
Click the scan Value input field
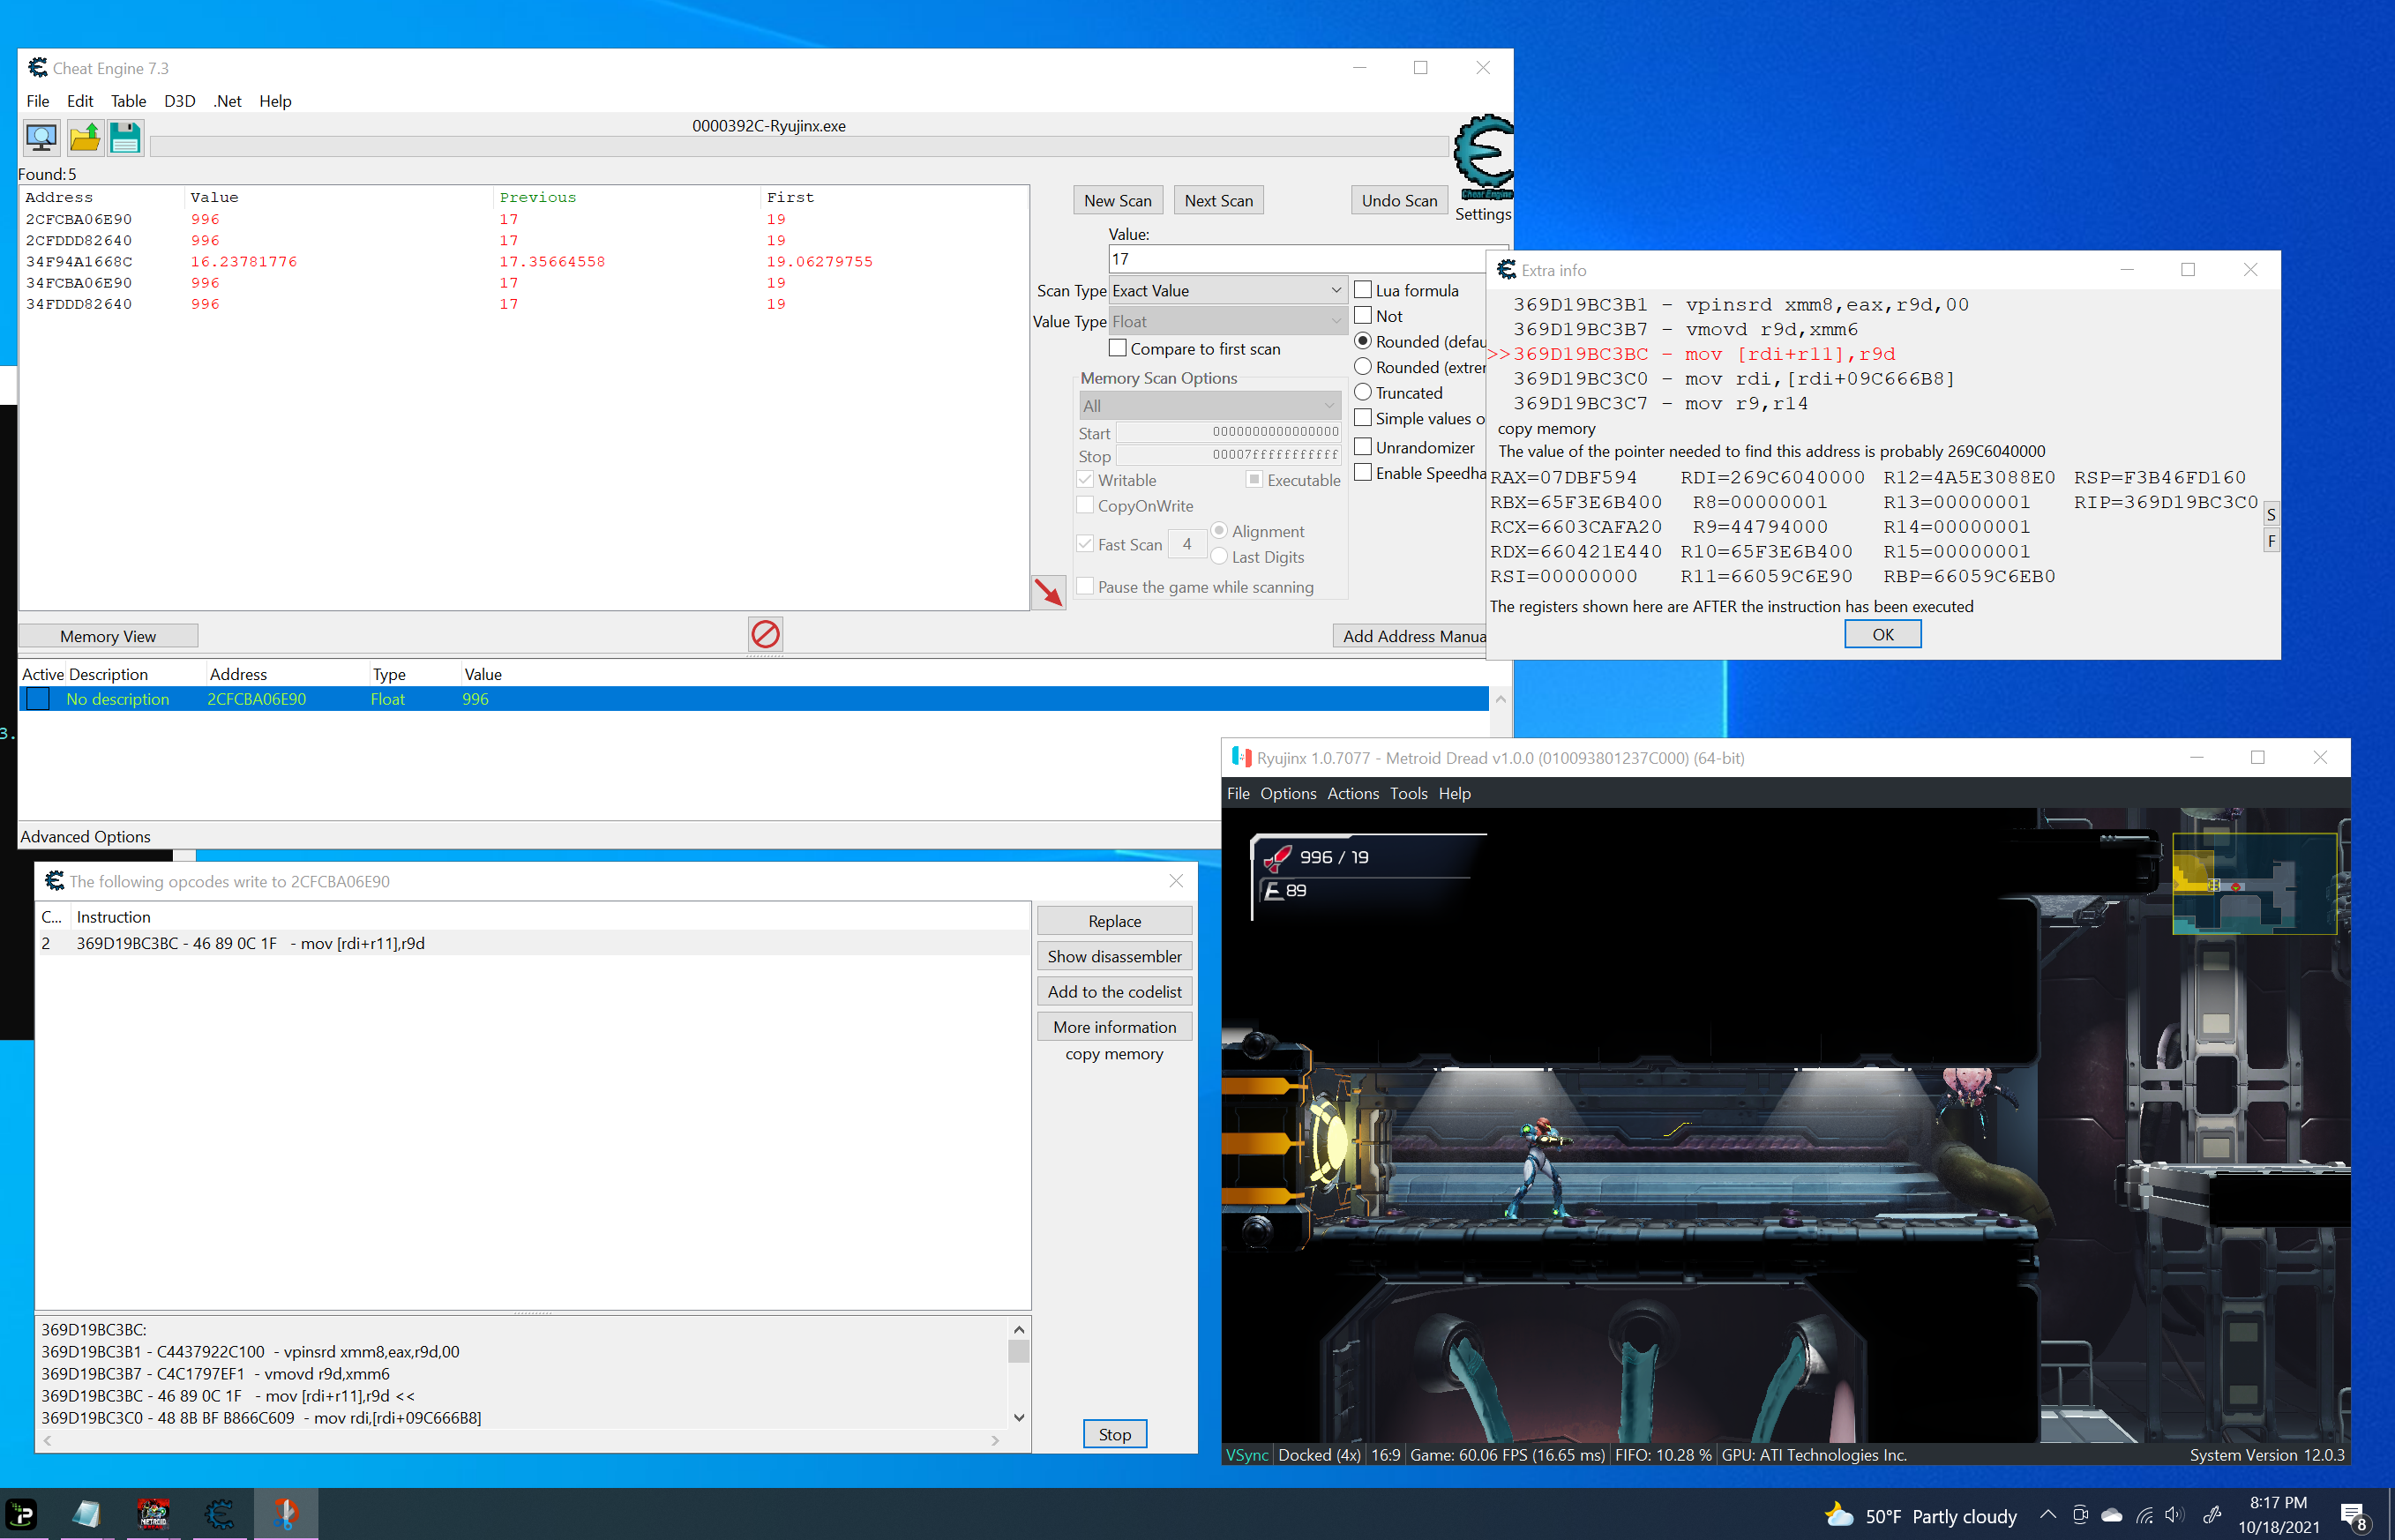(x=1298, y=259)
